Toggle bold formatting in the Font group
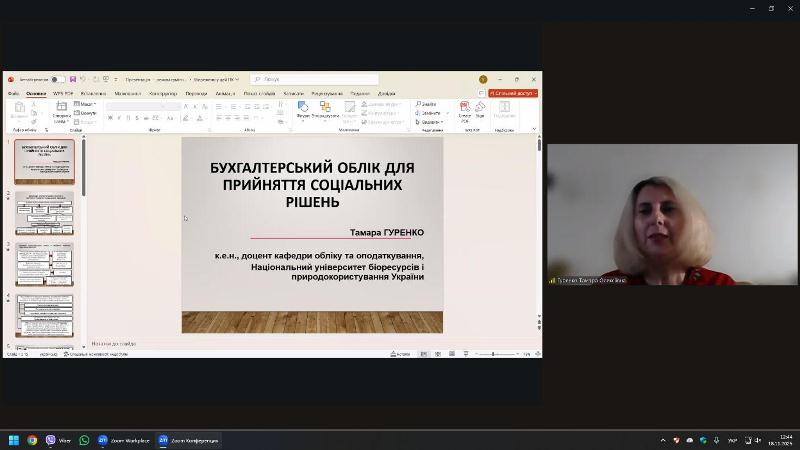Viewport: 800px width, 450px height. [110, 118]
